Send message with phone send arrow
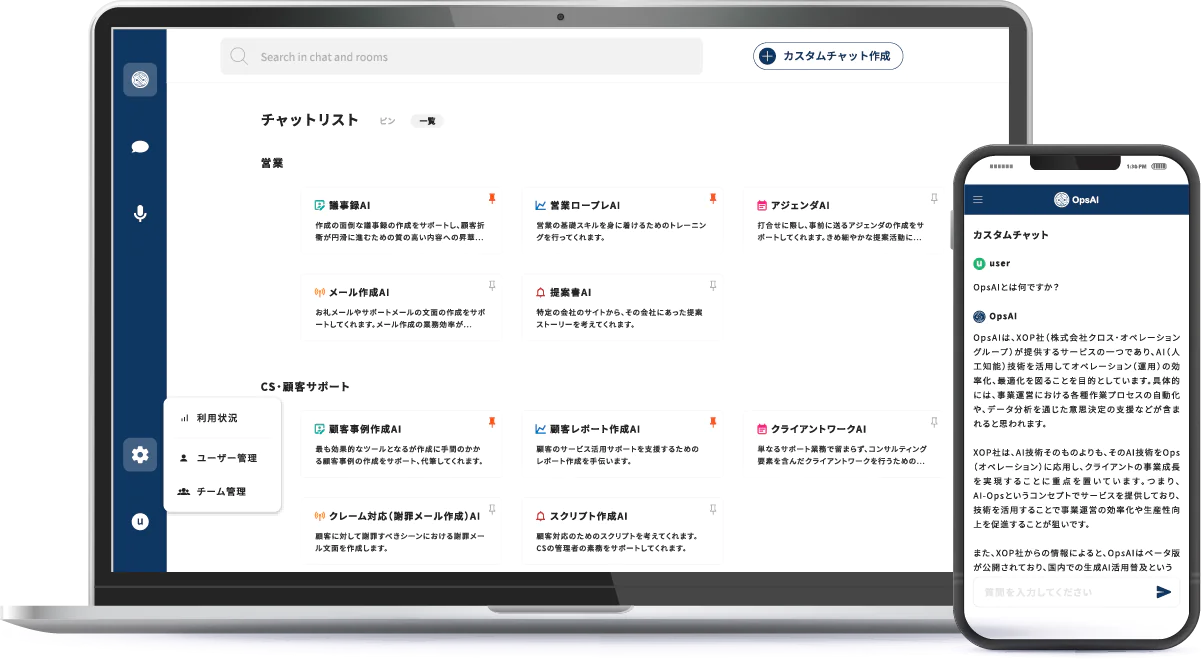Image resolution: width=1201 pixels, height=659 pixels. pyautogui.click(x=1163, y=592)
